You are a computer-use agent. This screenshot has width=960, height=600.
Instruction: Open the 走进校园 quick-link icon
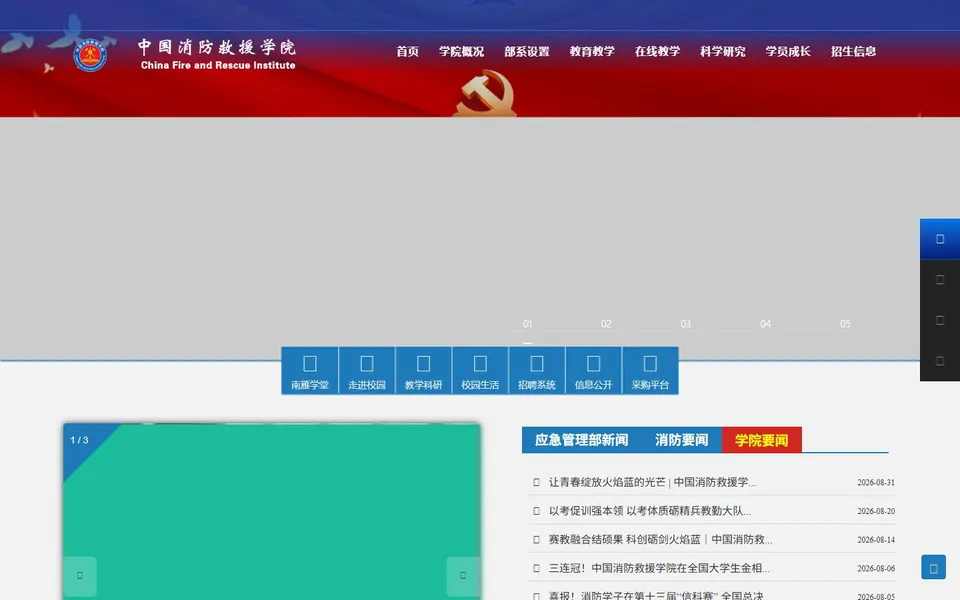tap(367, 370)
